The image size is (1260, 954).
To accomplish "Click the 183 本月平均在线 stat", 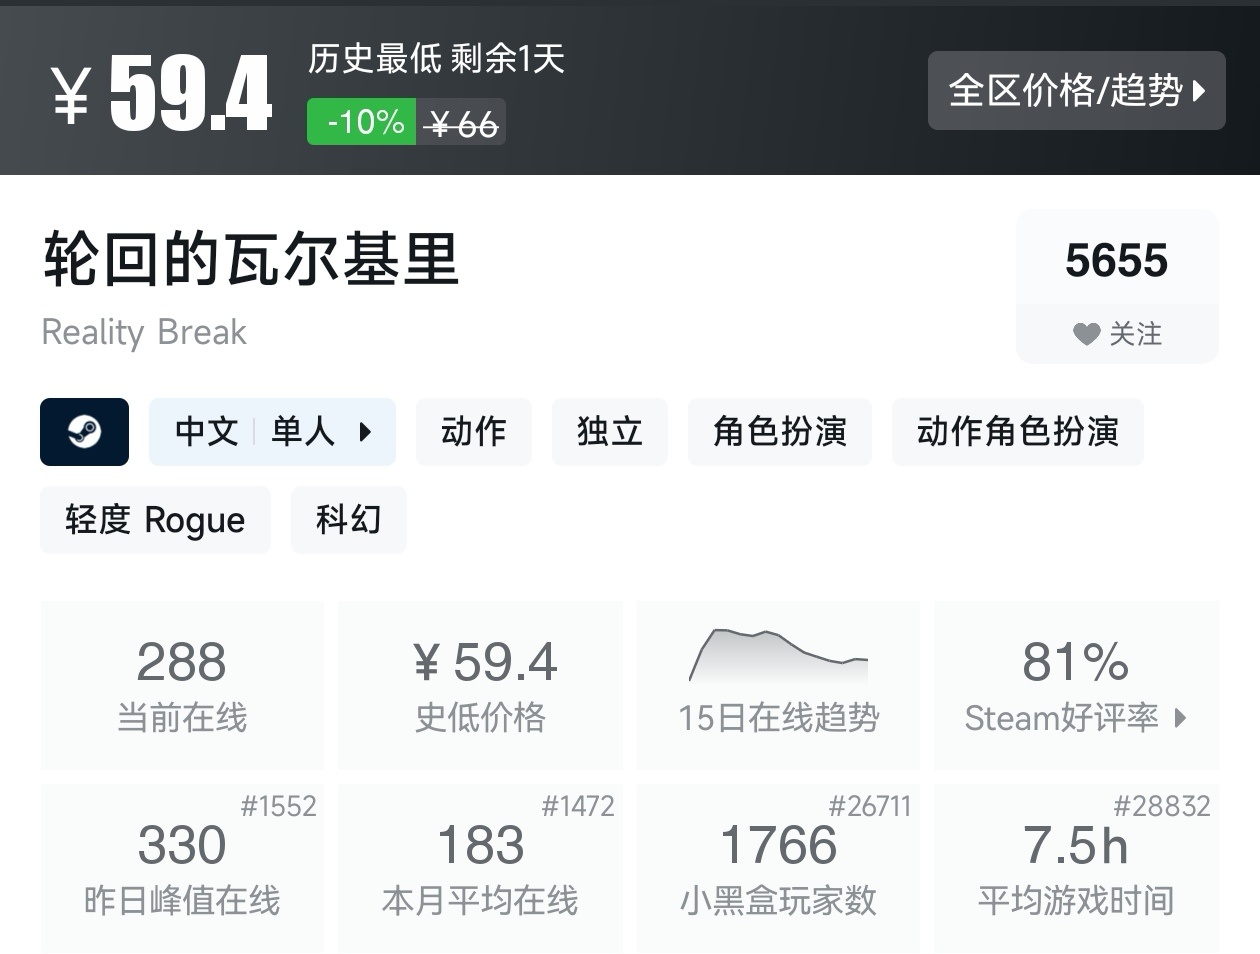I will pyautogui.click(x=480, y=868).
